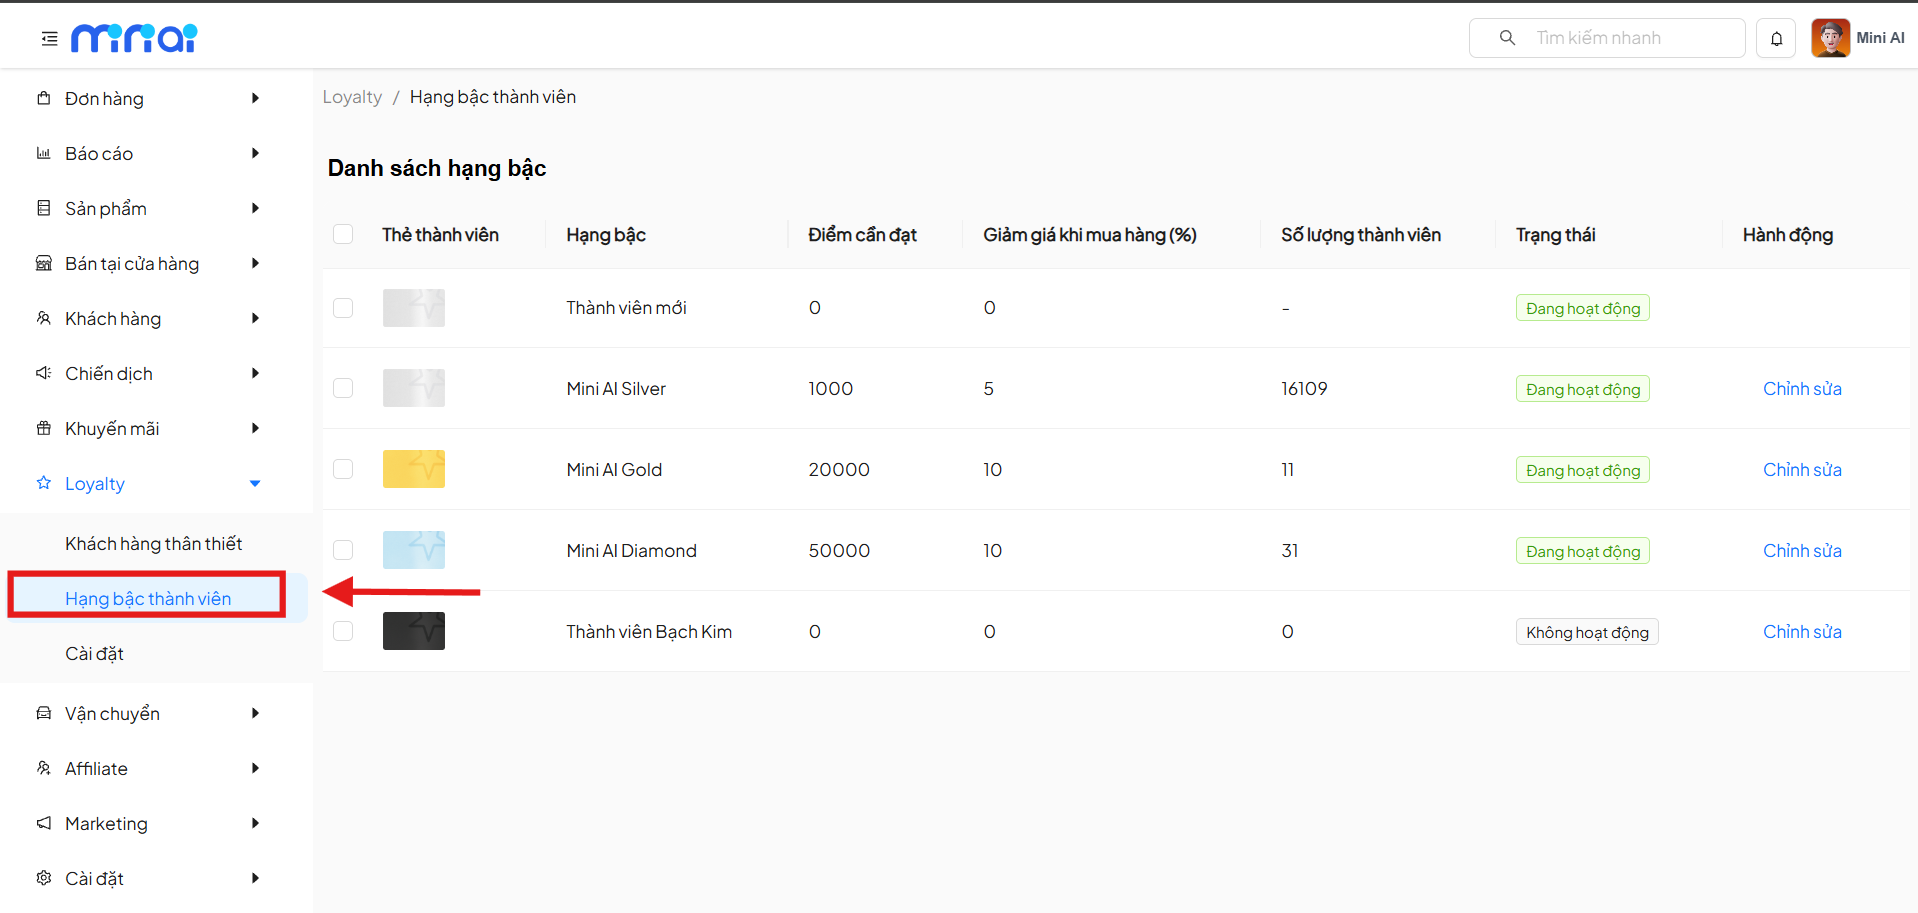Click the hamburger menu icon beside the logo
1918x913 pixels.
click(49, 39)
